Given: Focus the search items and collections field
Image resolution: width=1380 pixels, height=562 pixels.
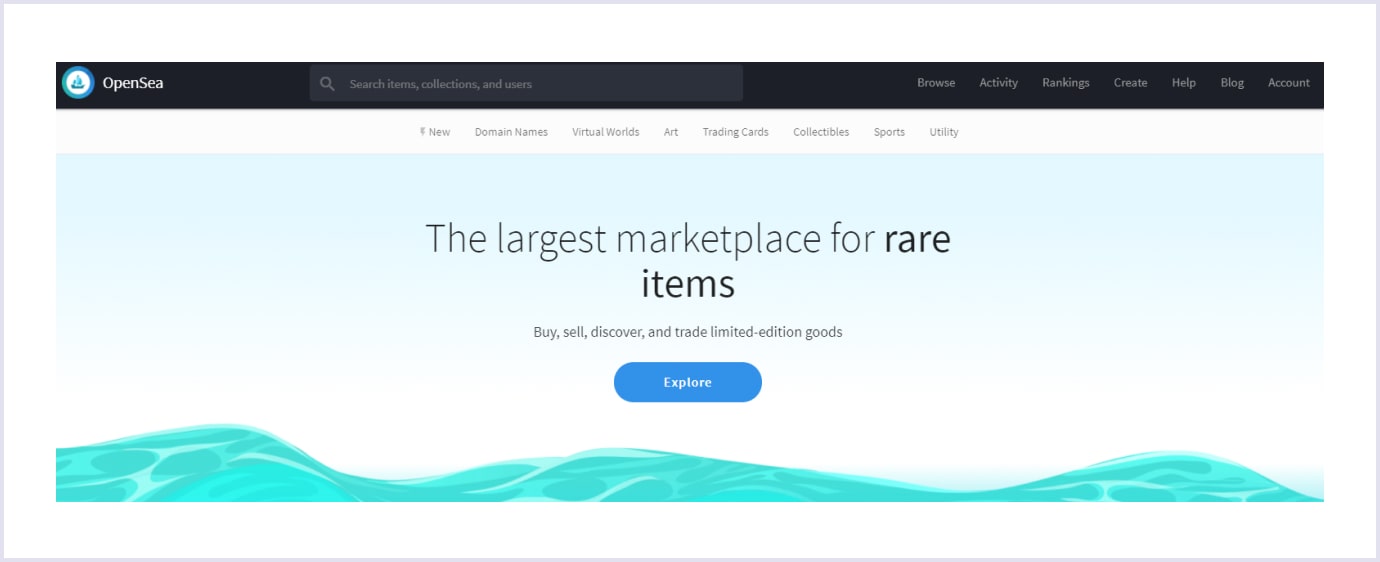Looking at the screenshot, I should (526, 84).
